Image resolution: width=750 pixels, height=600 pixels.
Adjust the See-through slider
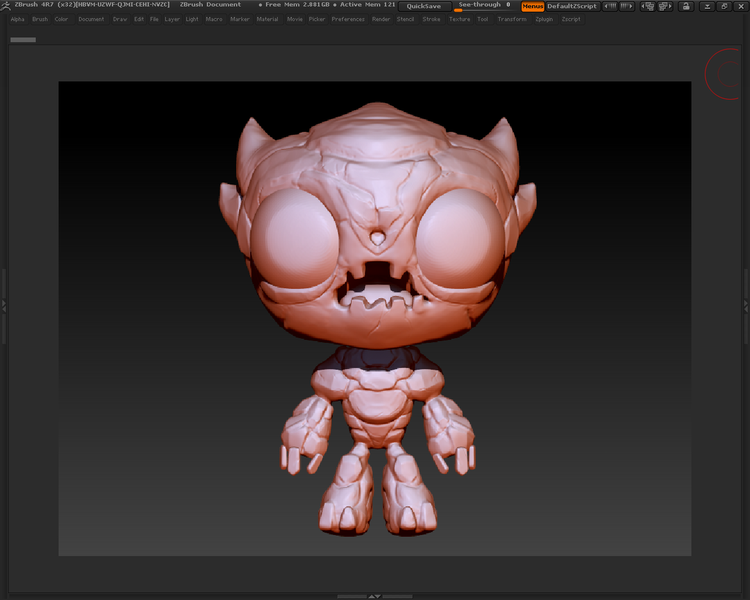point(484,6)
